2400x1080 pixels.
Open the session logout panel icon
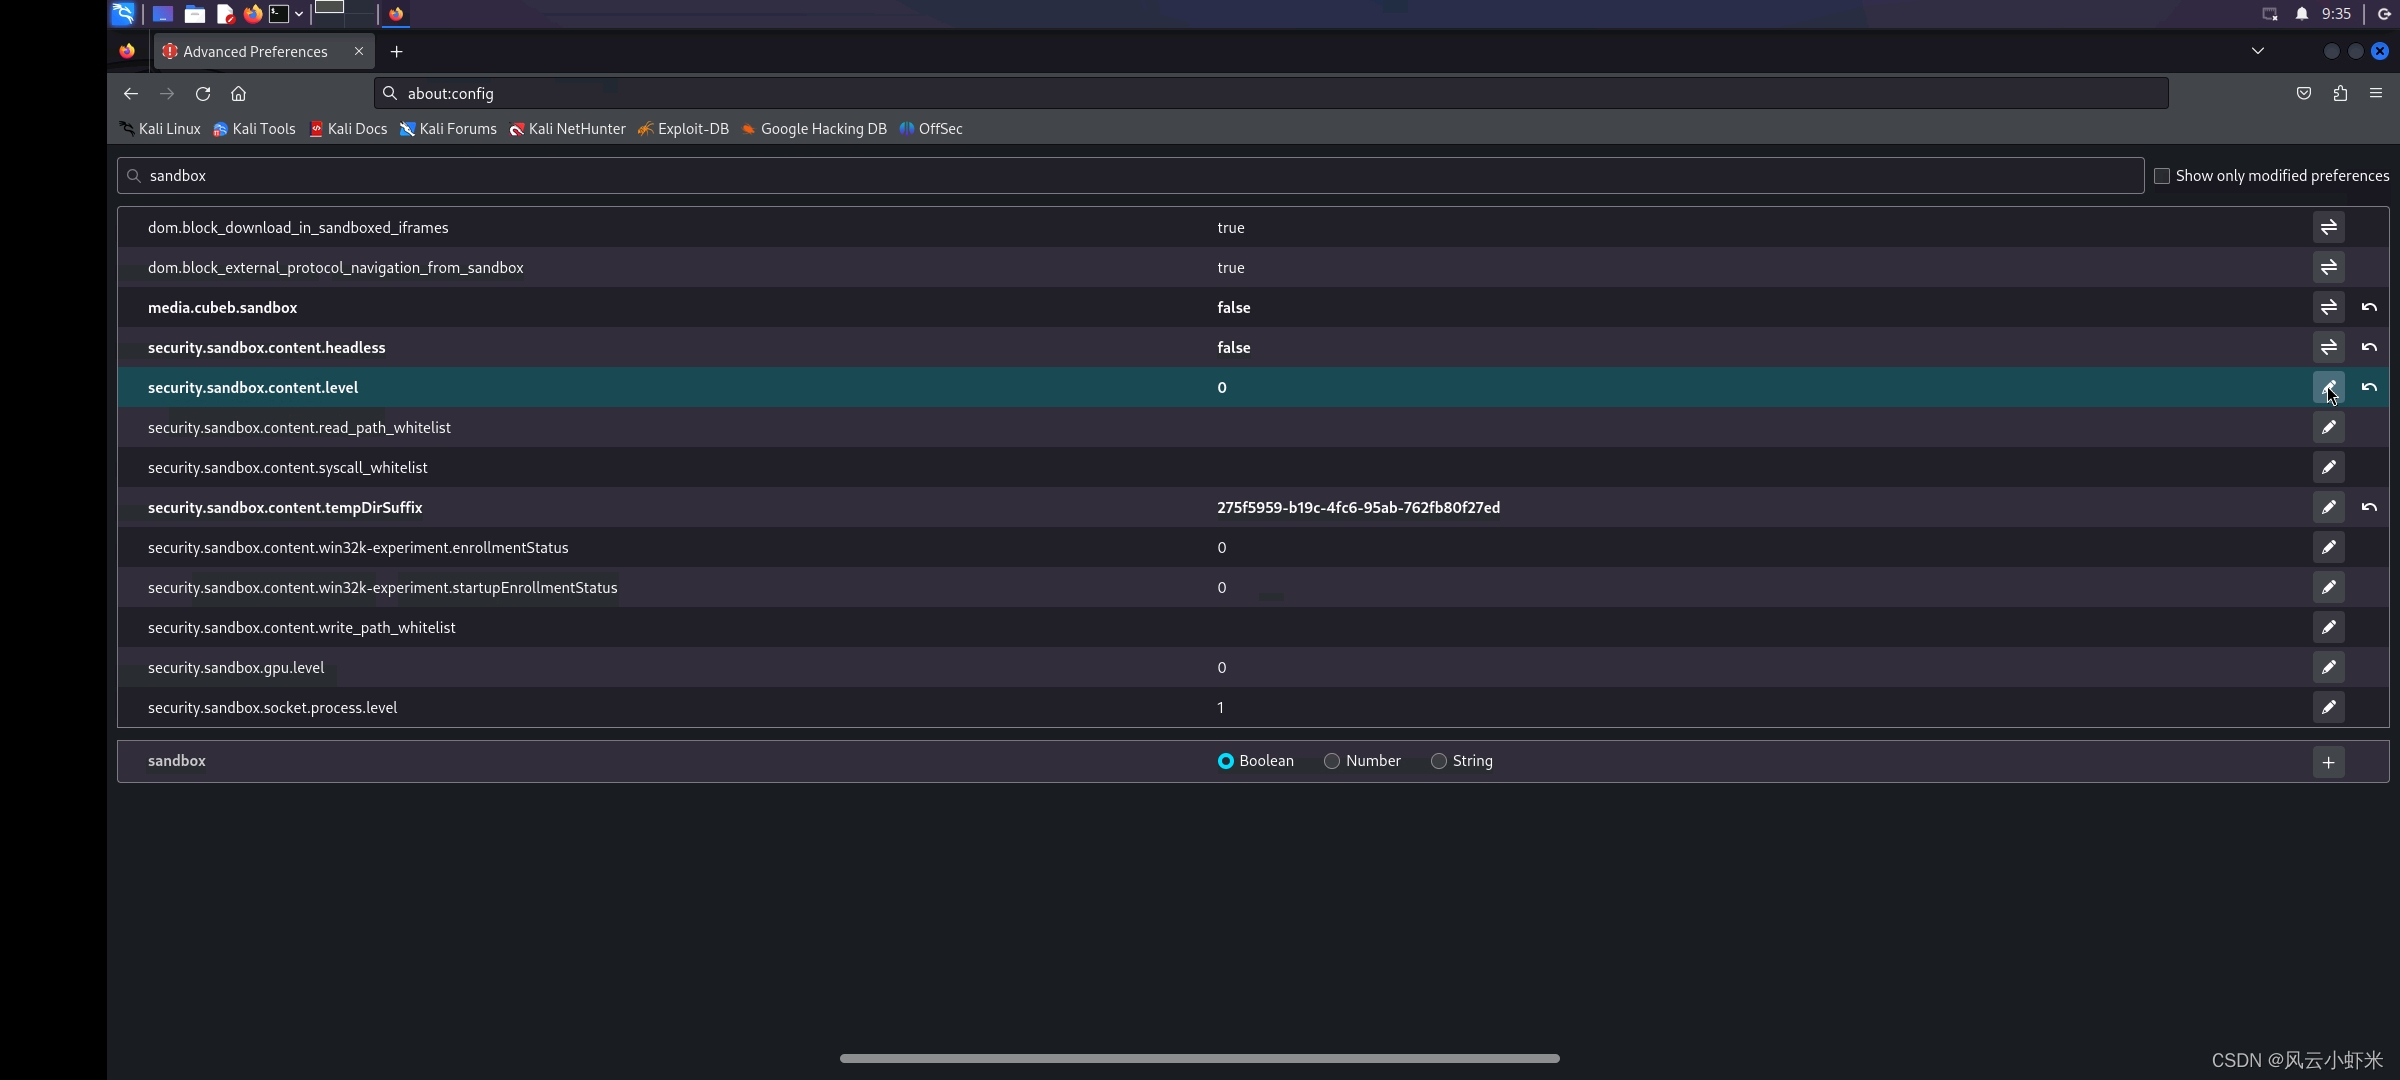coord(2384,14)
